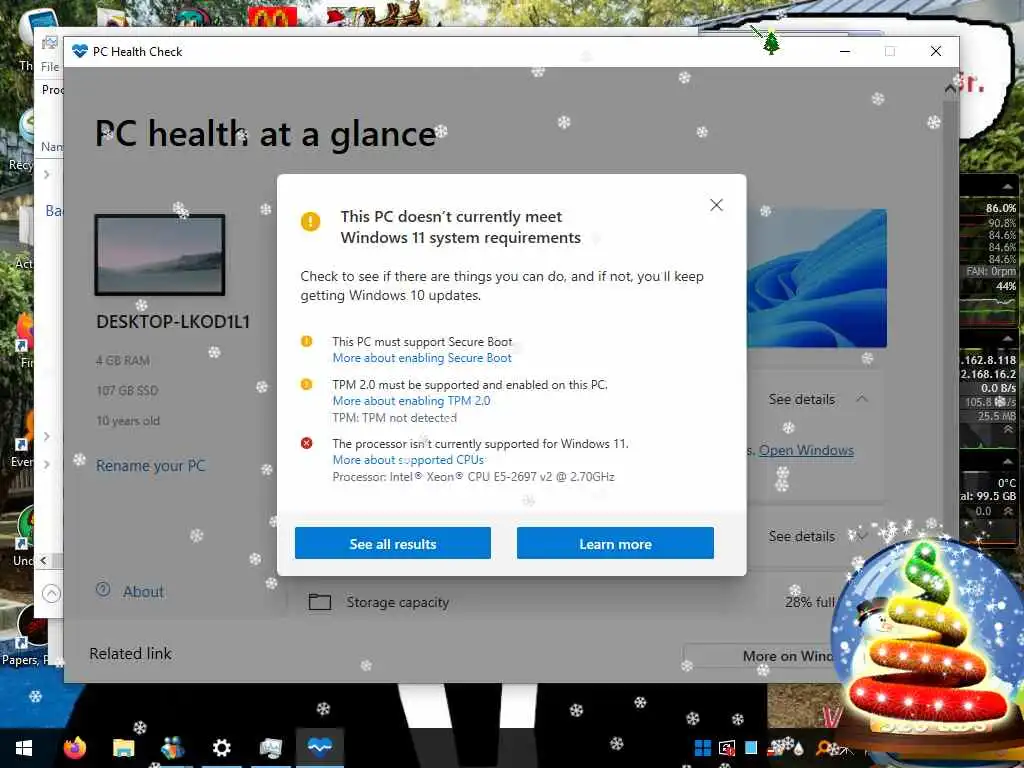1024x768 pixels.
Task: Open the File menu in the back window
Action: coord(50,67)
